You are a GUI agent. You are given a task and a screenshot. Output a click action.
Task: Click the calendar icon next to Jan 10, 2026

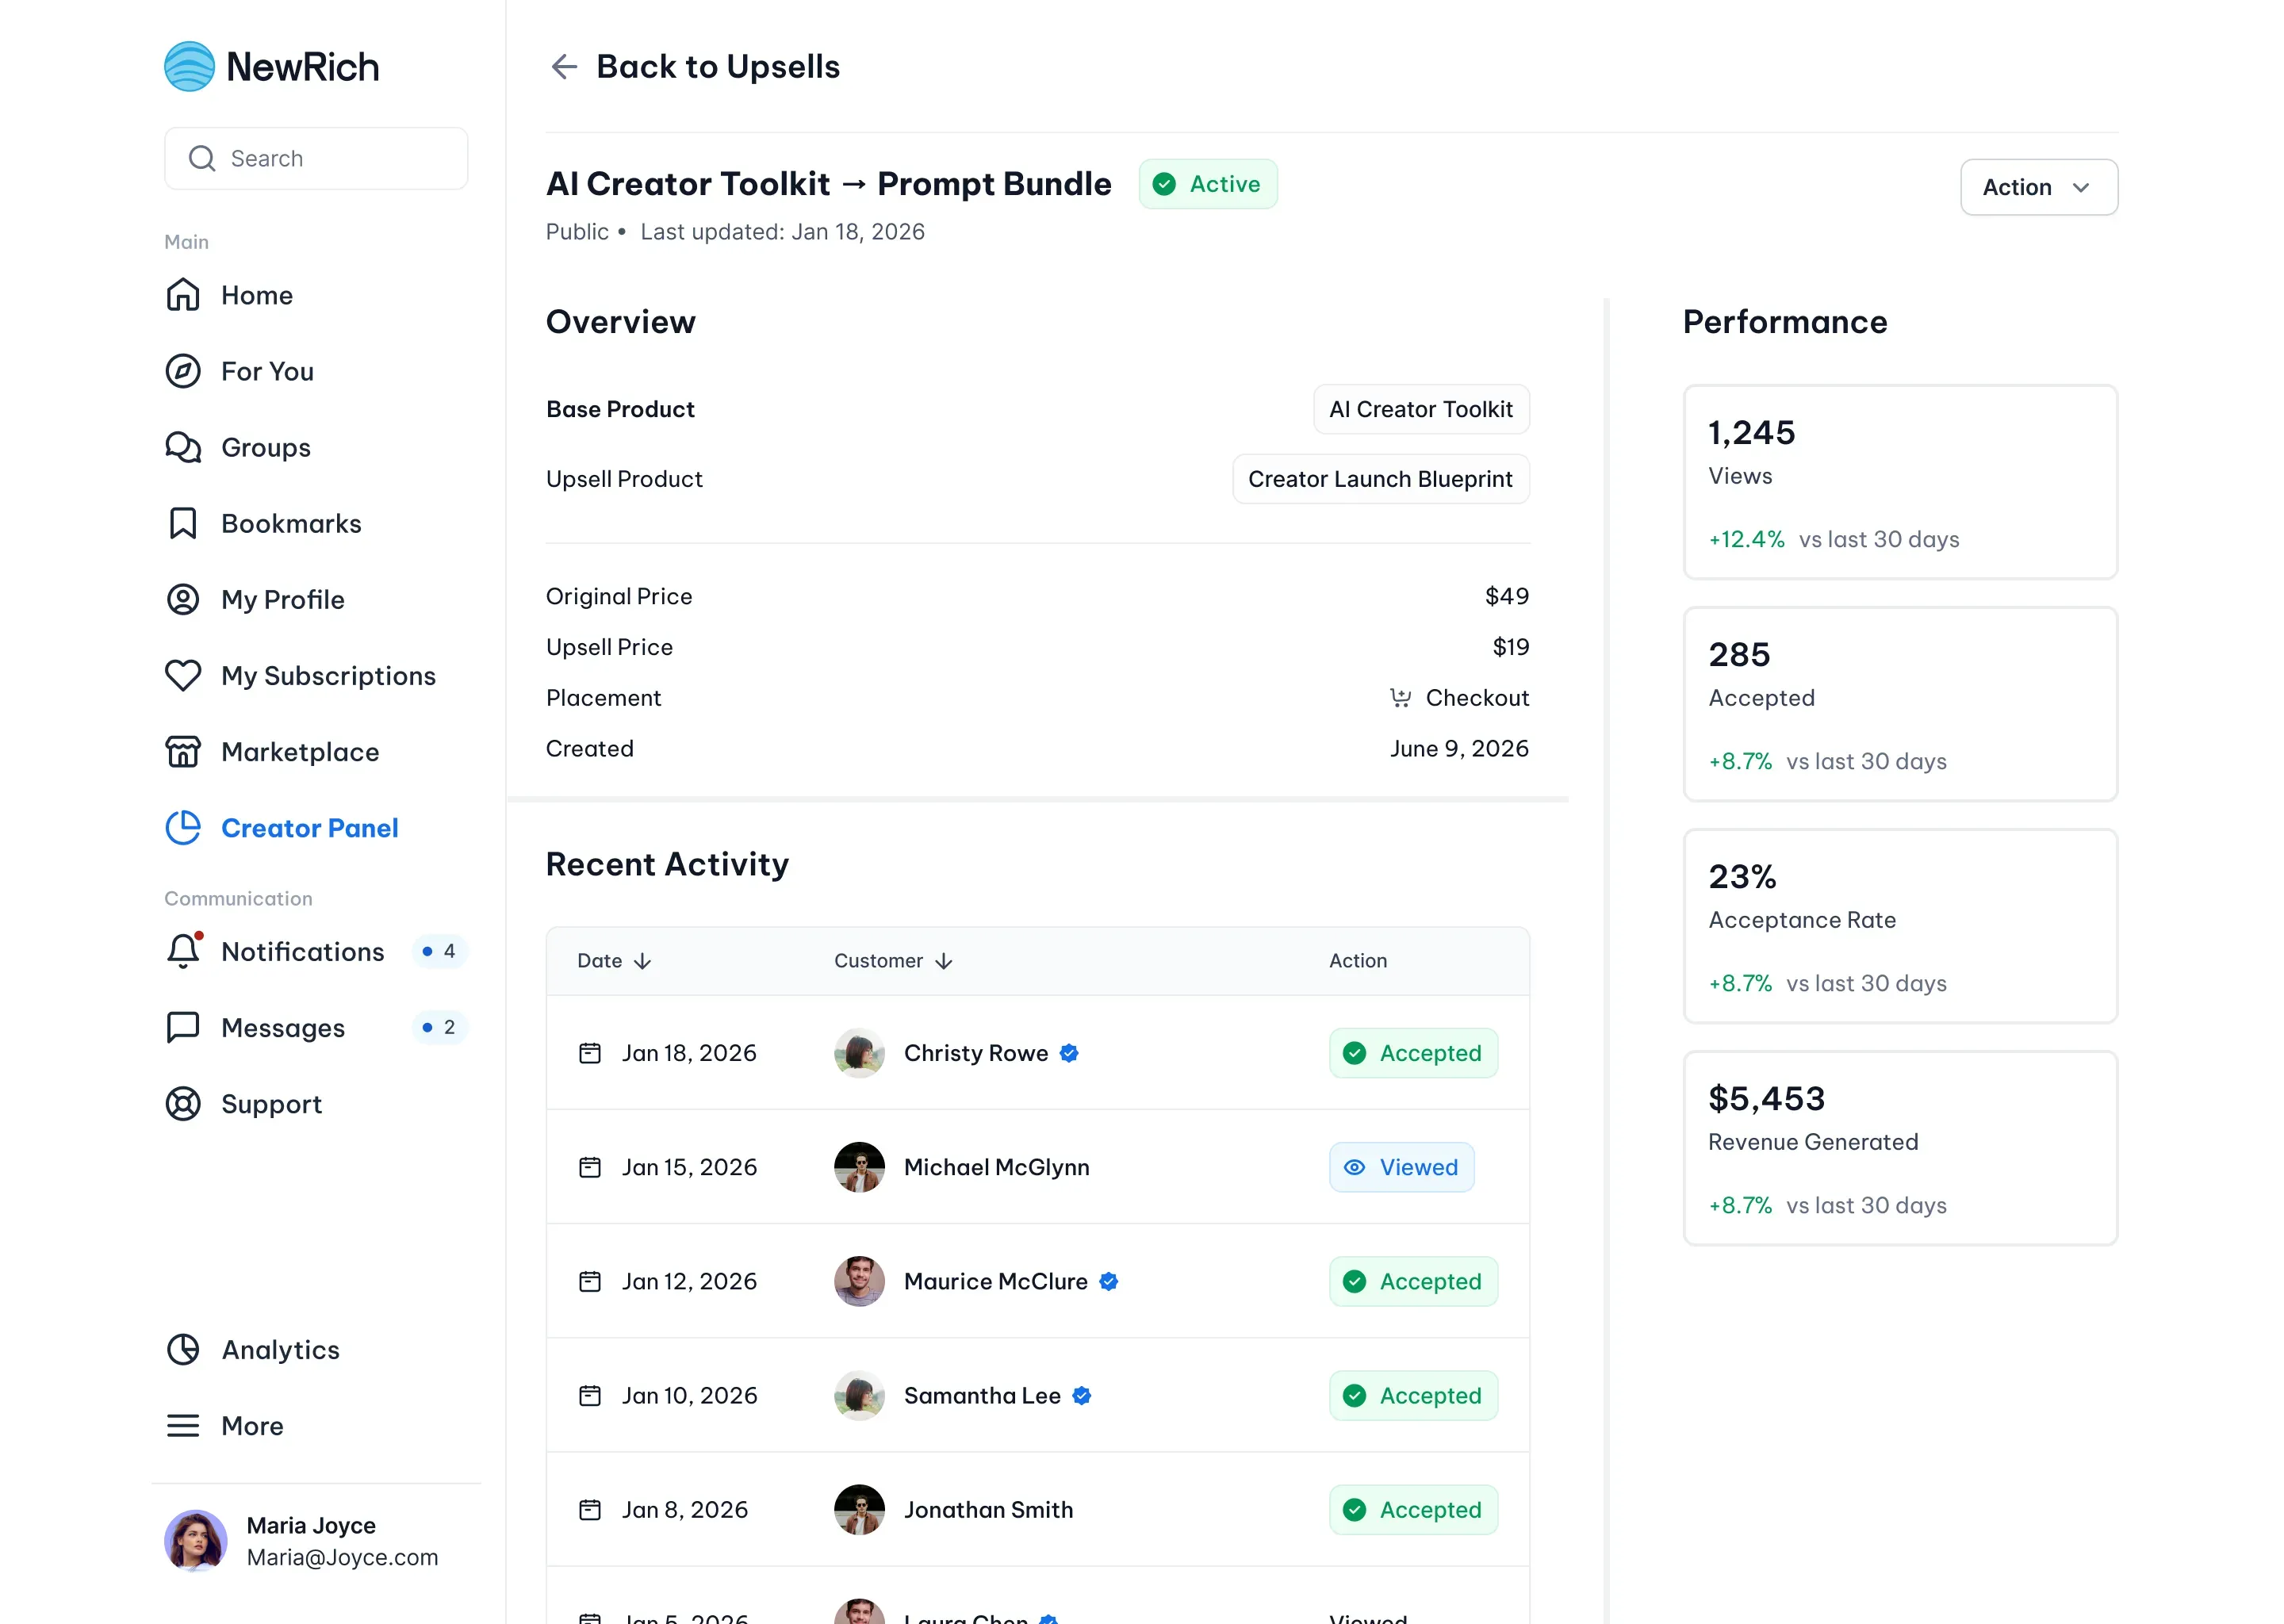(590, 1395)
